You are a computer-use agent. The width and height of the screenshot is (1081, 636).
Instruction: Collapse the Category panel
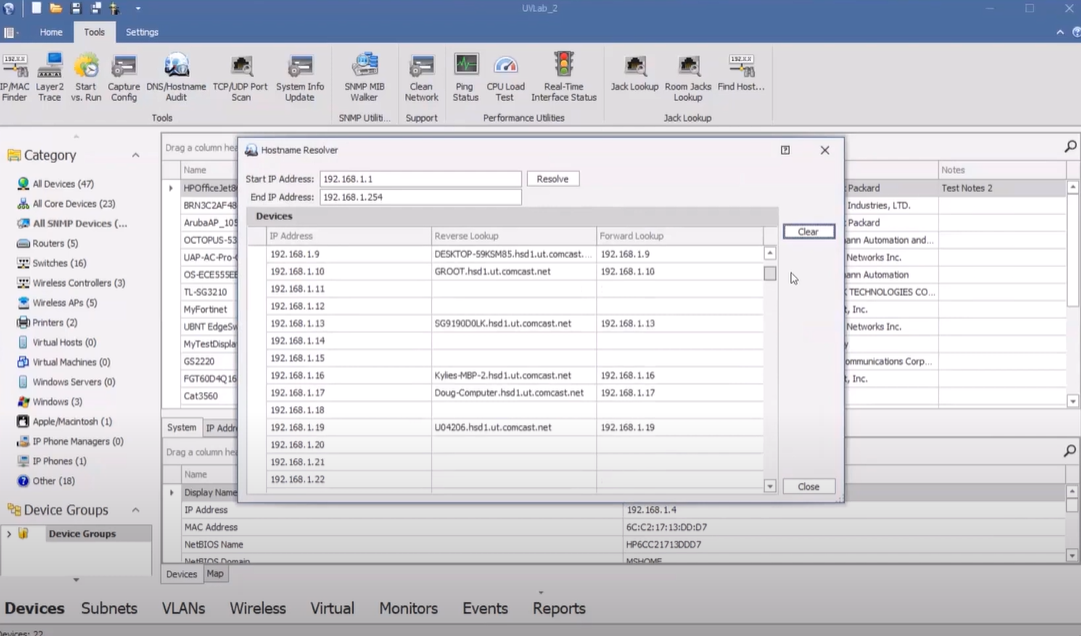136,155
